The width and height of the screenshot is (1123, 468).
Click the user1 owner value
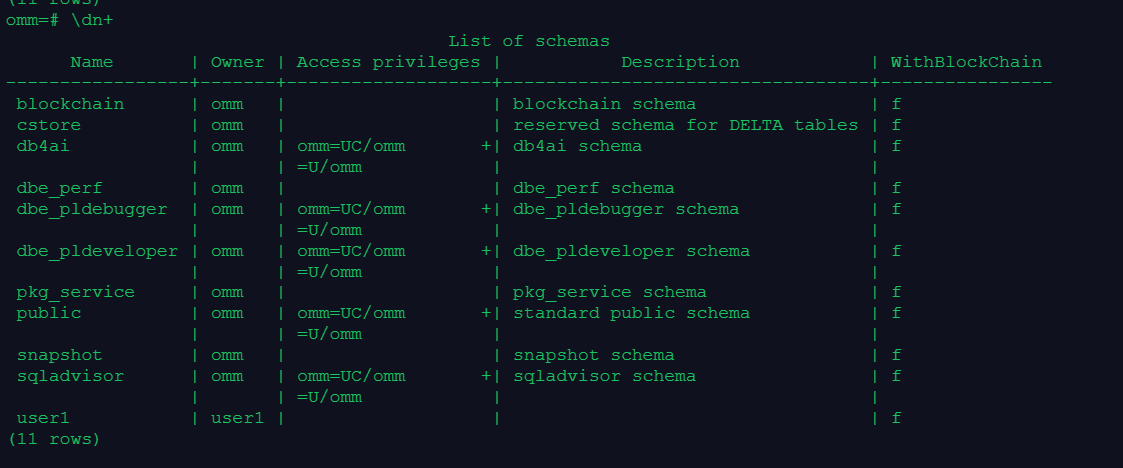tap(237, 419)
